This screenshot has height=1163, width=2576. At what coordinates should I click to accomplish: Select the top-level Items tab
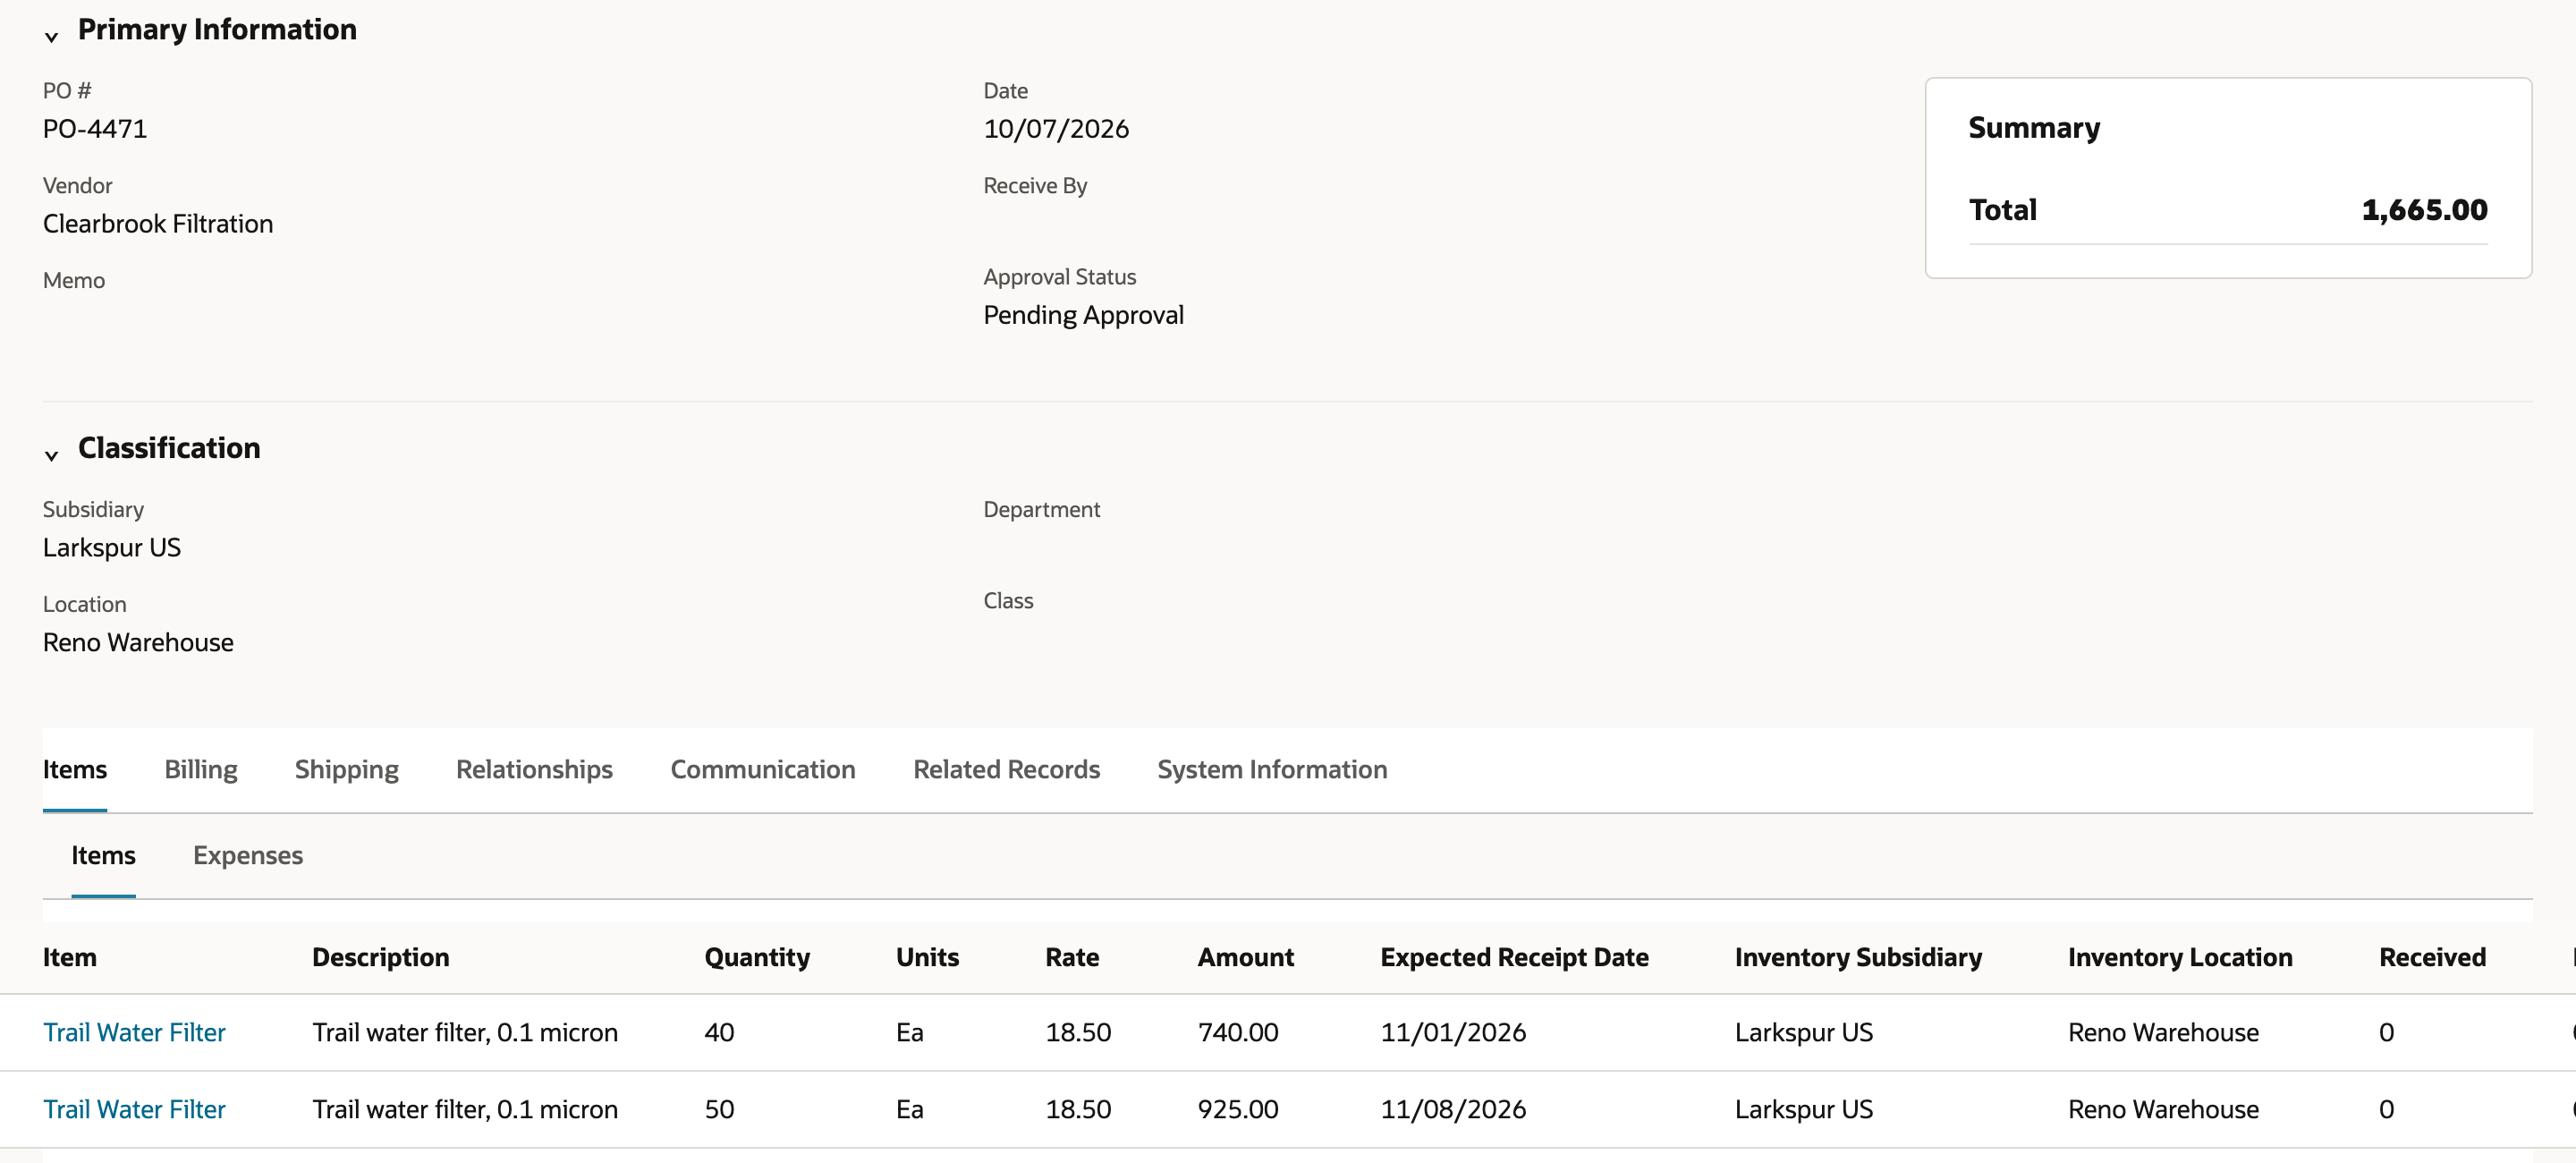pos(75,769)
